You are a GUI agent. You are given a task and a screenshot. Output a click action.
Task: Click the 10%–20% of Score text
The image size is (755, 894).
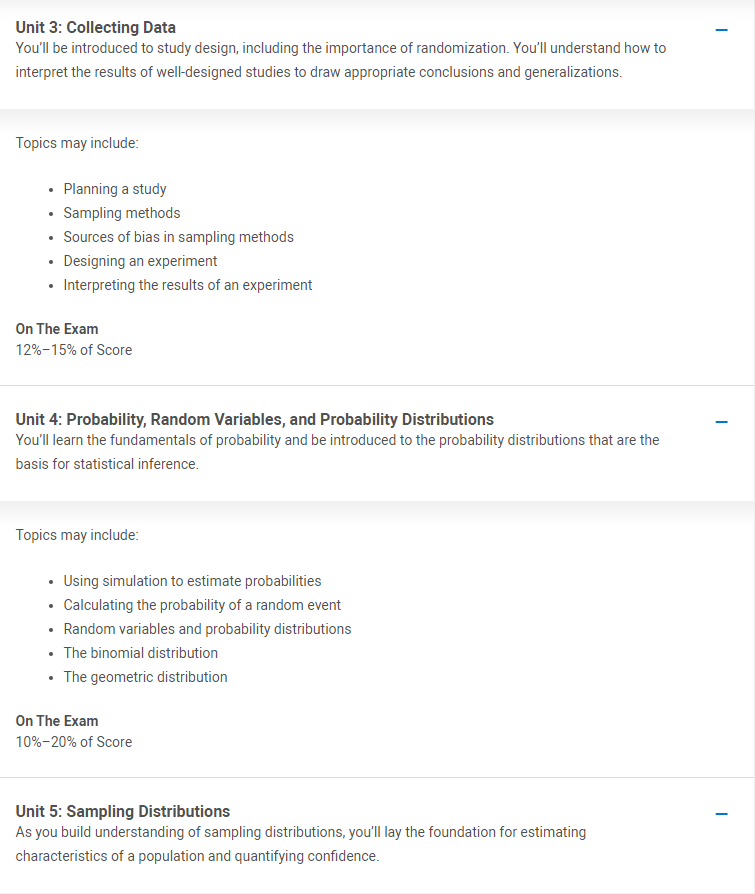(74, 742)
